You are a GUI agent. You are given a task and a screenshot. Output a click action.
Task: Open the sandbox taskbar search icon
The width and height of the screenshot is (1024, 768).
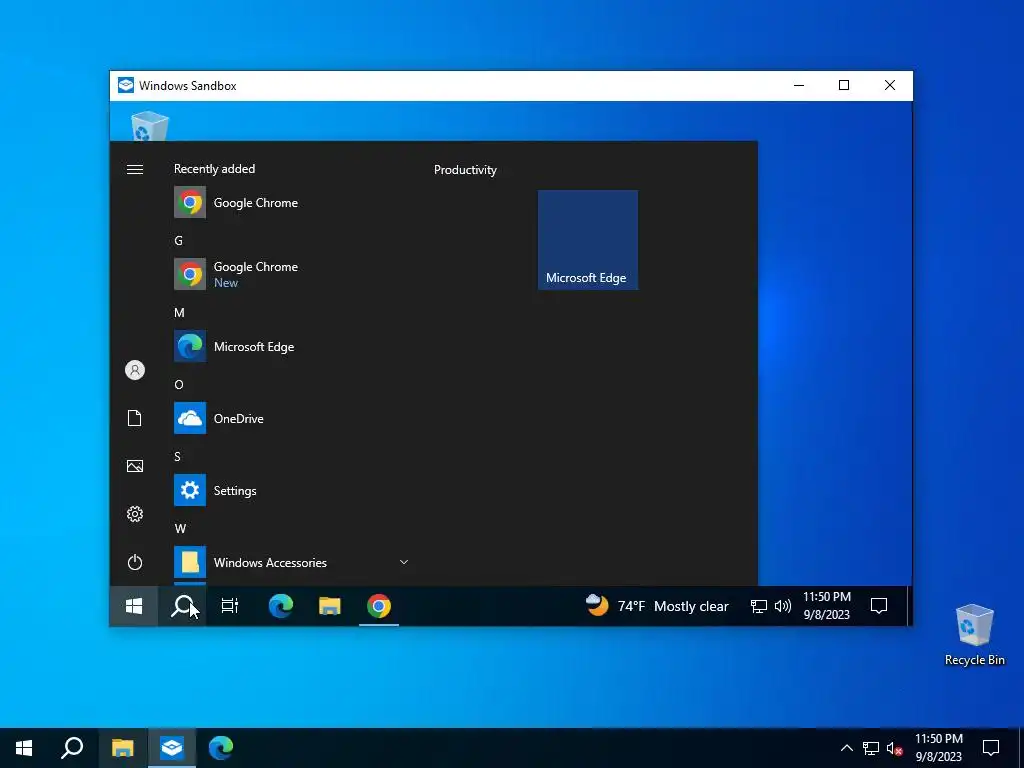(182, 606)
